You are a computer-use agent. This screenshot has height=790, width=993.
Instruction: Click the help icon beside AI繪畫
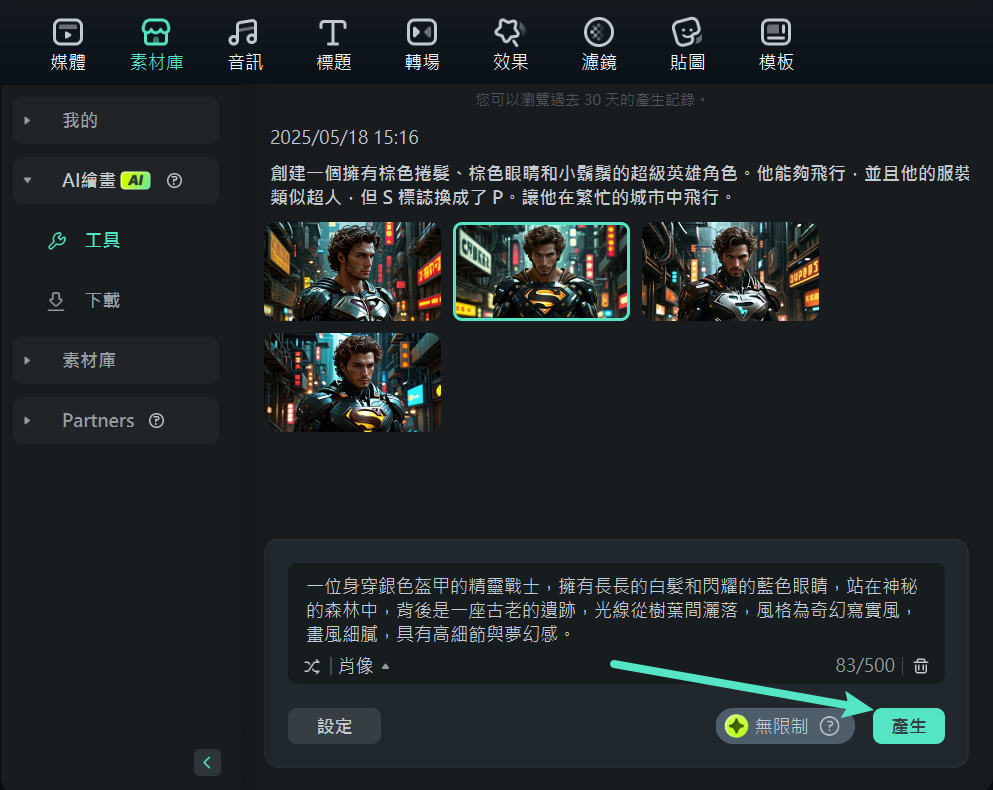(174, 181)
